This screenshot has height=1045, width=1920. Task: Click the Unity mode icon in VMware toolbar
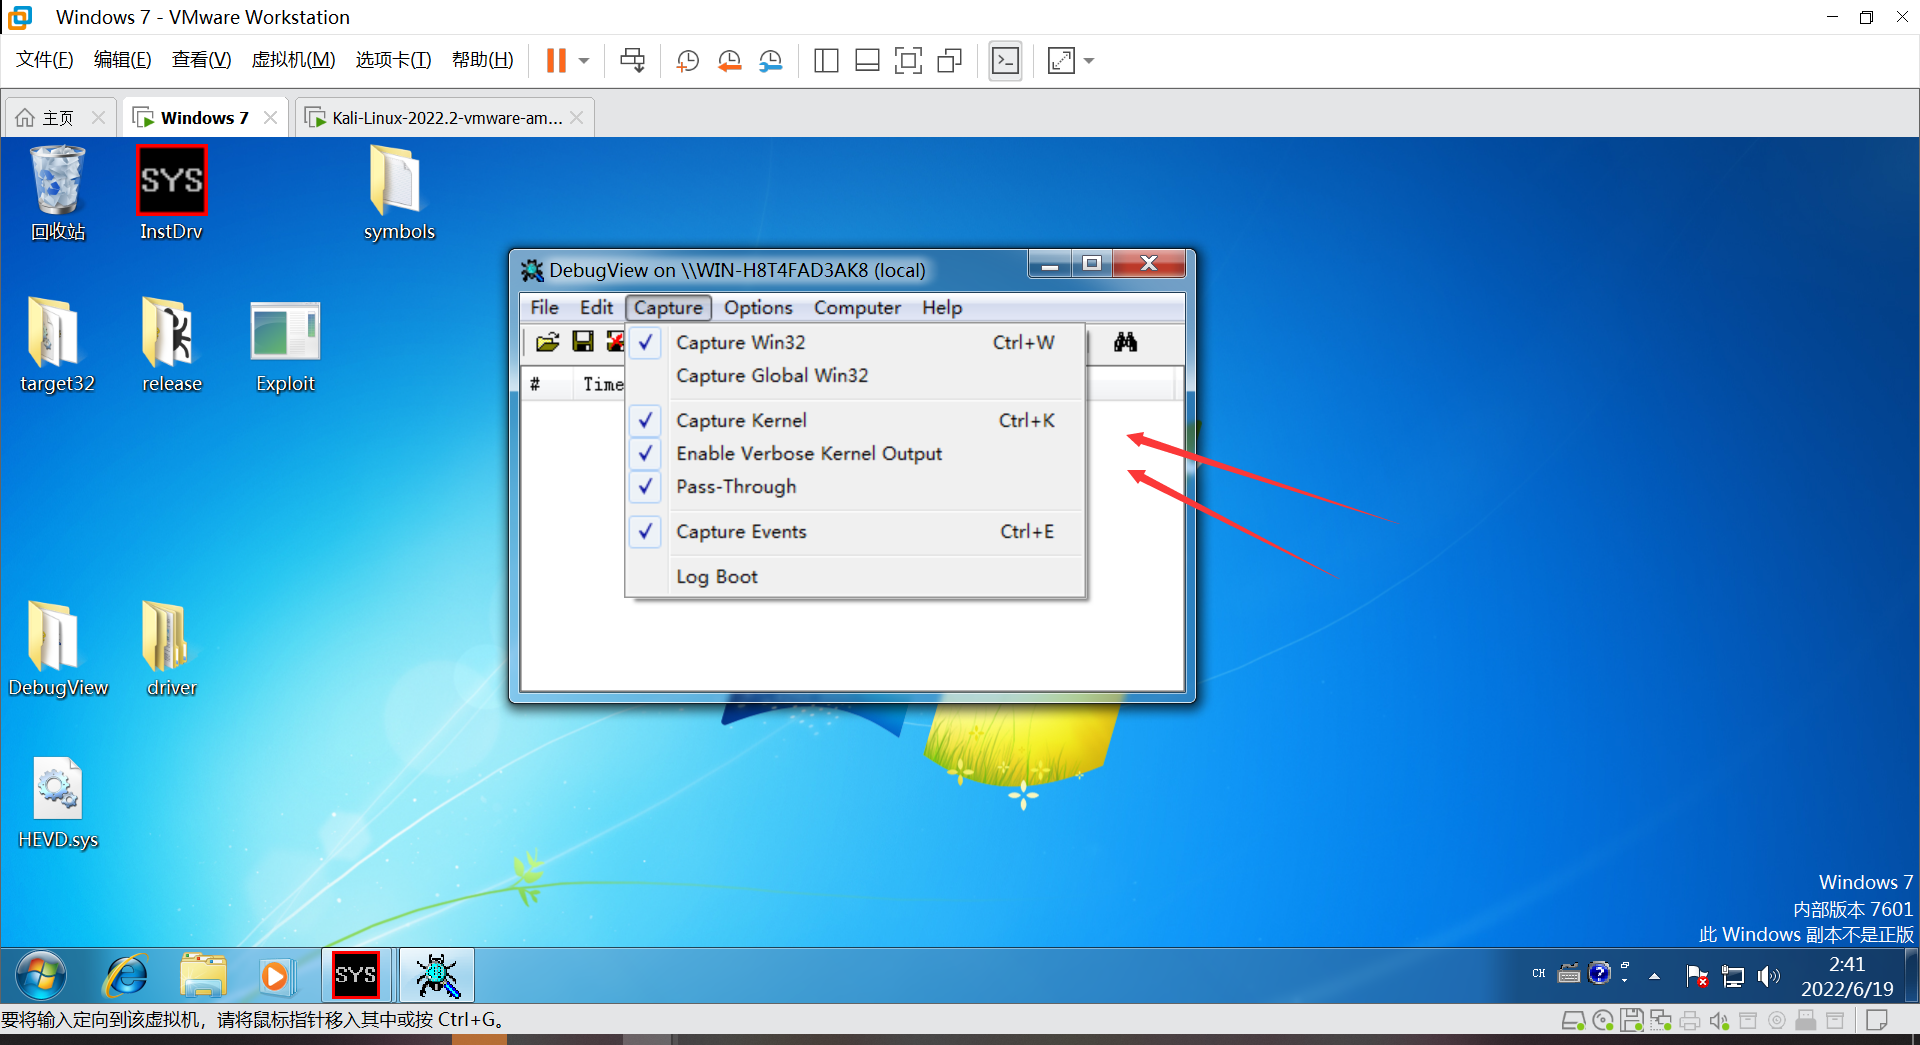click(949, 61)
